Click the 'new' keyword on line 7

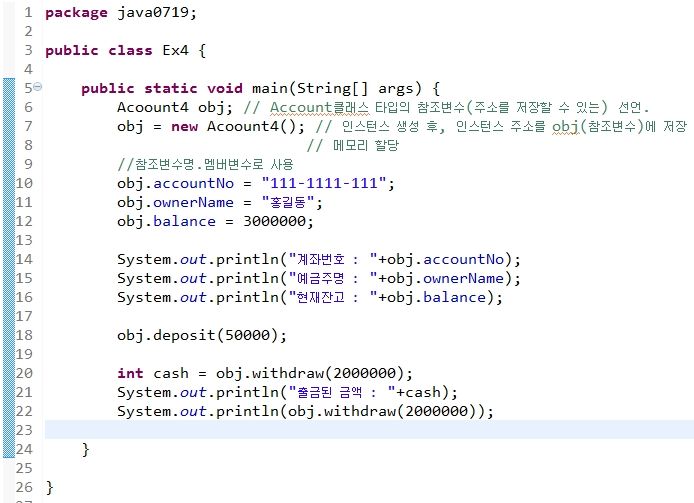point(185,127)
